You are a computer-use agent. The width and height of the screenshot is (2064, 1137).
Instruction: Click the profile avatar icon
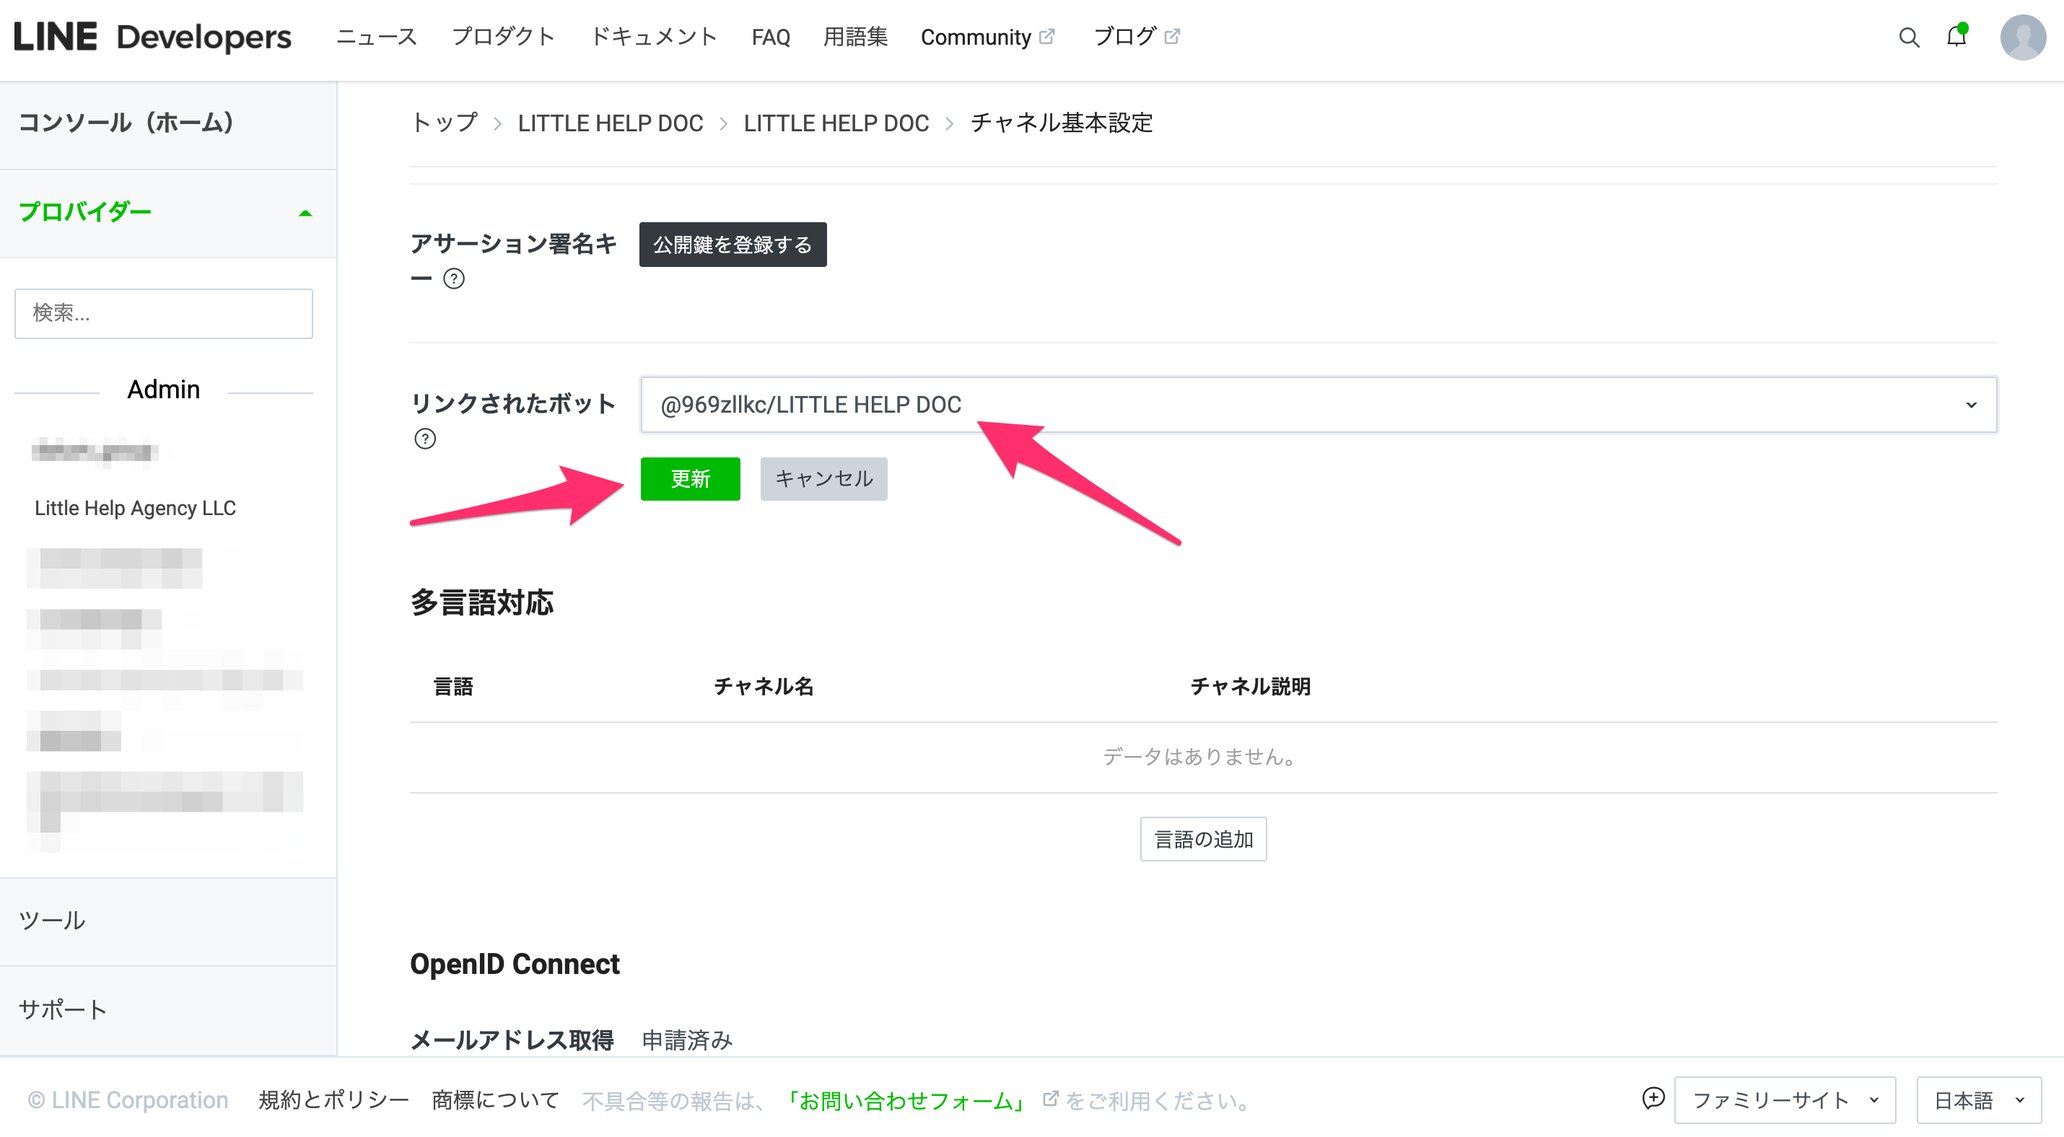pos(2022,37)
